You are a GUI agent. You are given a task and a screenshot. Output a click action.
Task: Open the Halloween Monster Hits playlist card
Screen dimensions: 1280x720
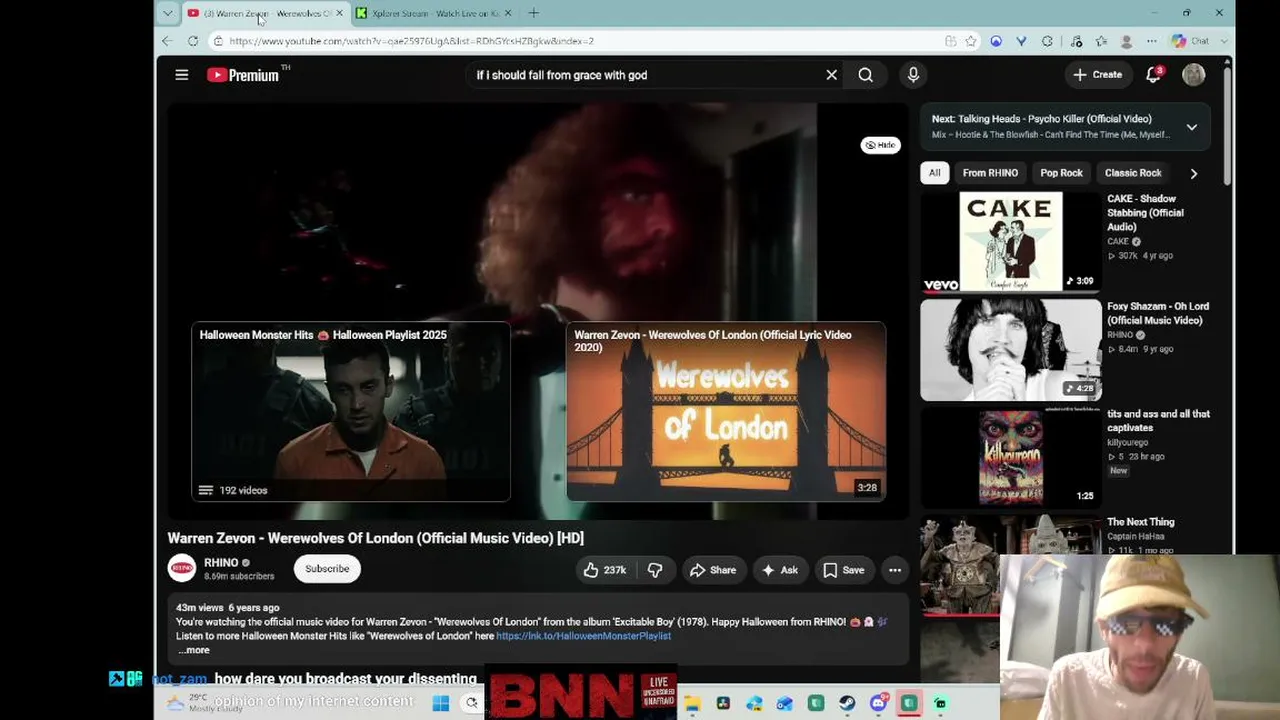pyautogui.click(x=351, y=412)
